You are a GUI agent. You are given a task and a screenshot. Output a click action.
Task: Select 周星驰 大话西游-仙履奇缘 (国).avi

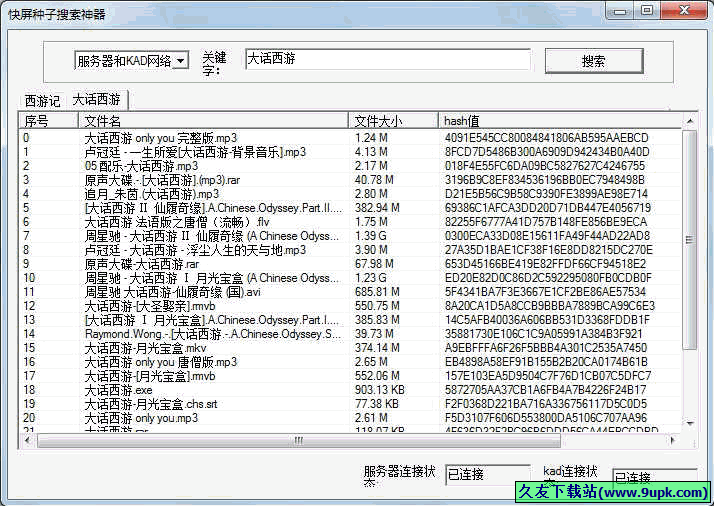(351, 292)
